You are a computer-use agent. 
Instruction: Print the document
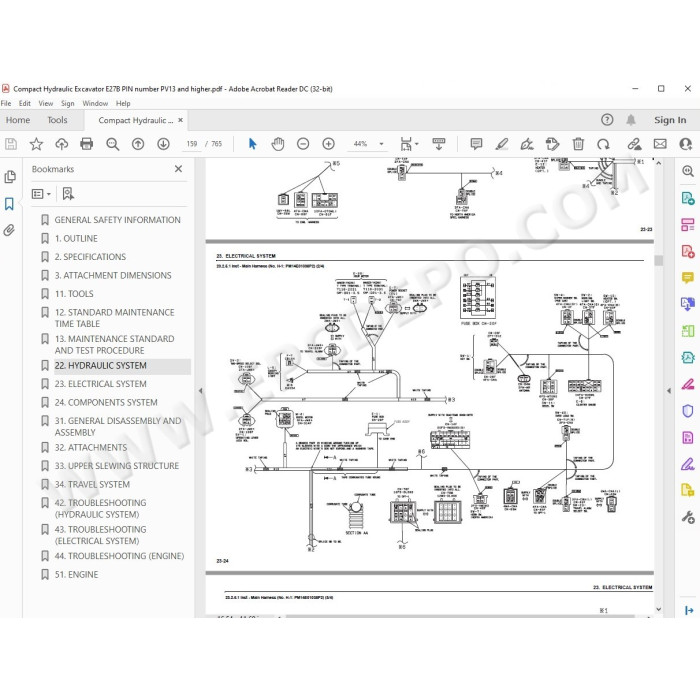[87, 144]
